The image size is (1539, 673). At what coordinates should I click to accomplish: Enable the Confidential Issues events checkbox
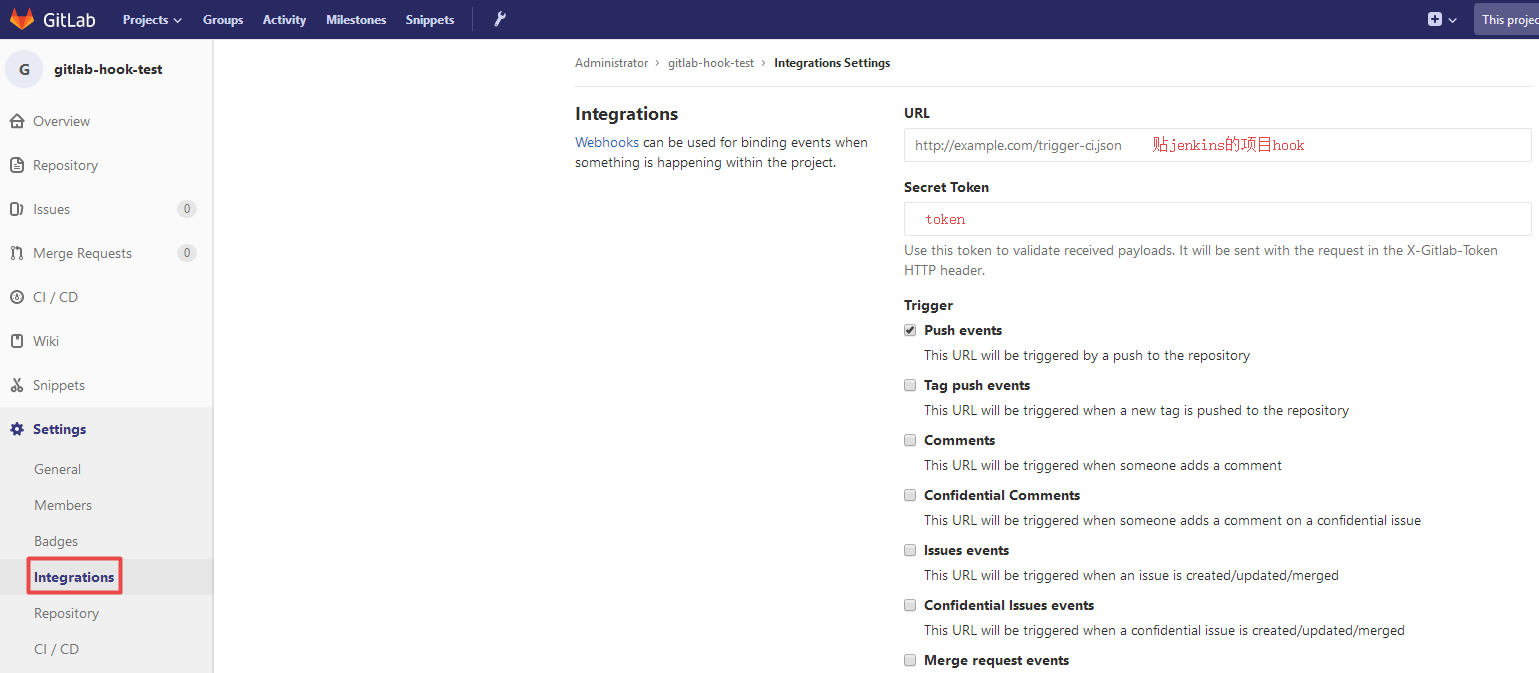pyautogui.click(x=910, y=605)
